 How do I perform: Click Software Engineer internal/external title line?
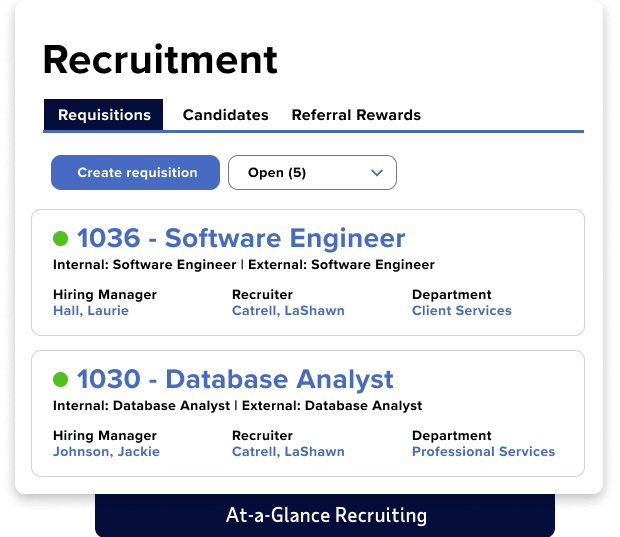[244, 265]
